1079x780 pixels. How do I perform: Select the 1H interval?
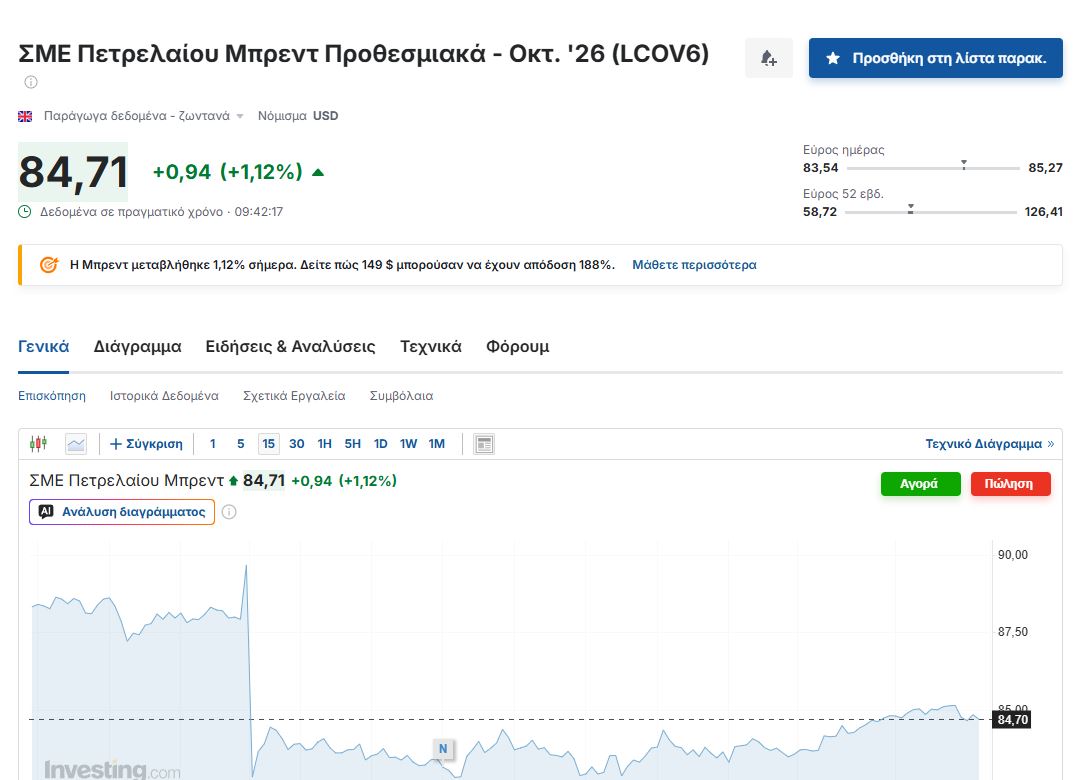point(325,444)
